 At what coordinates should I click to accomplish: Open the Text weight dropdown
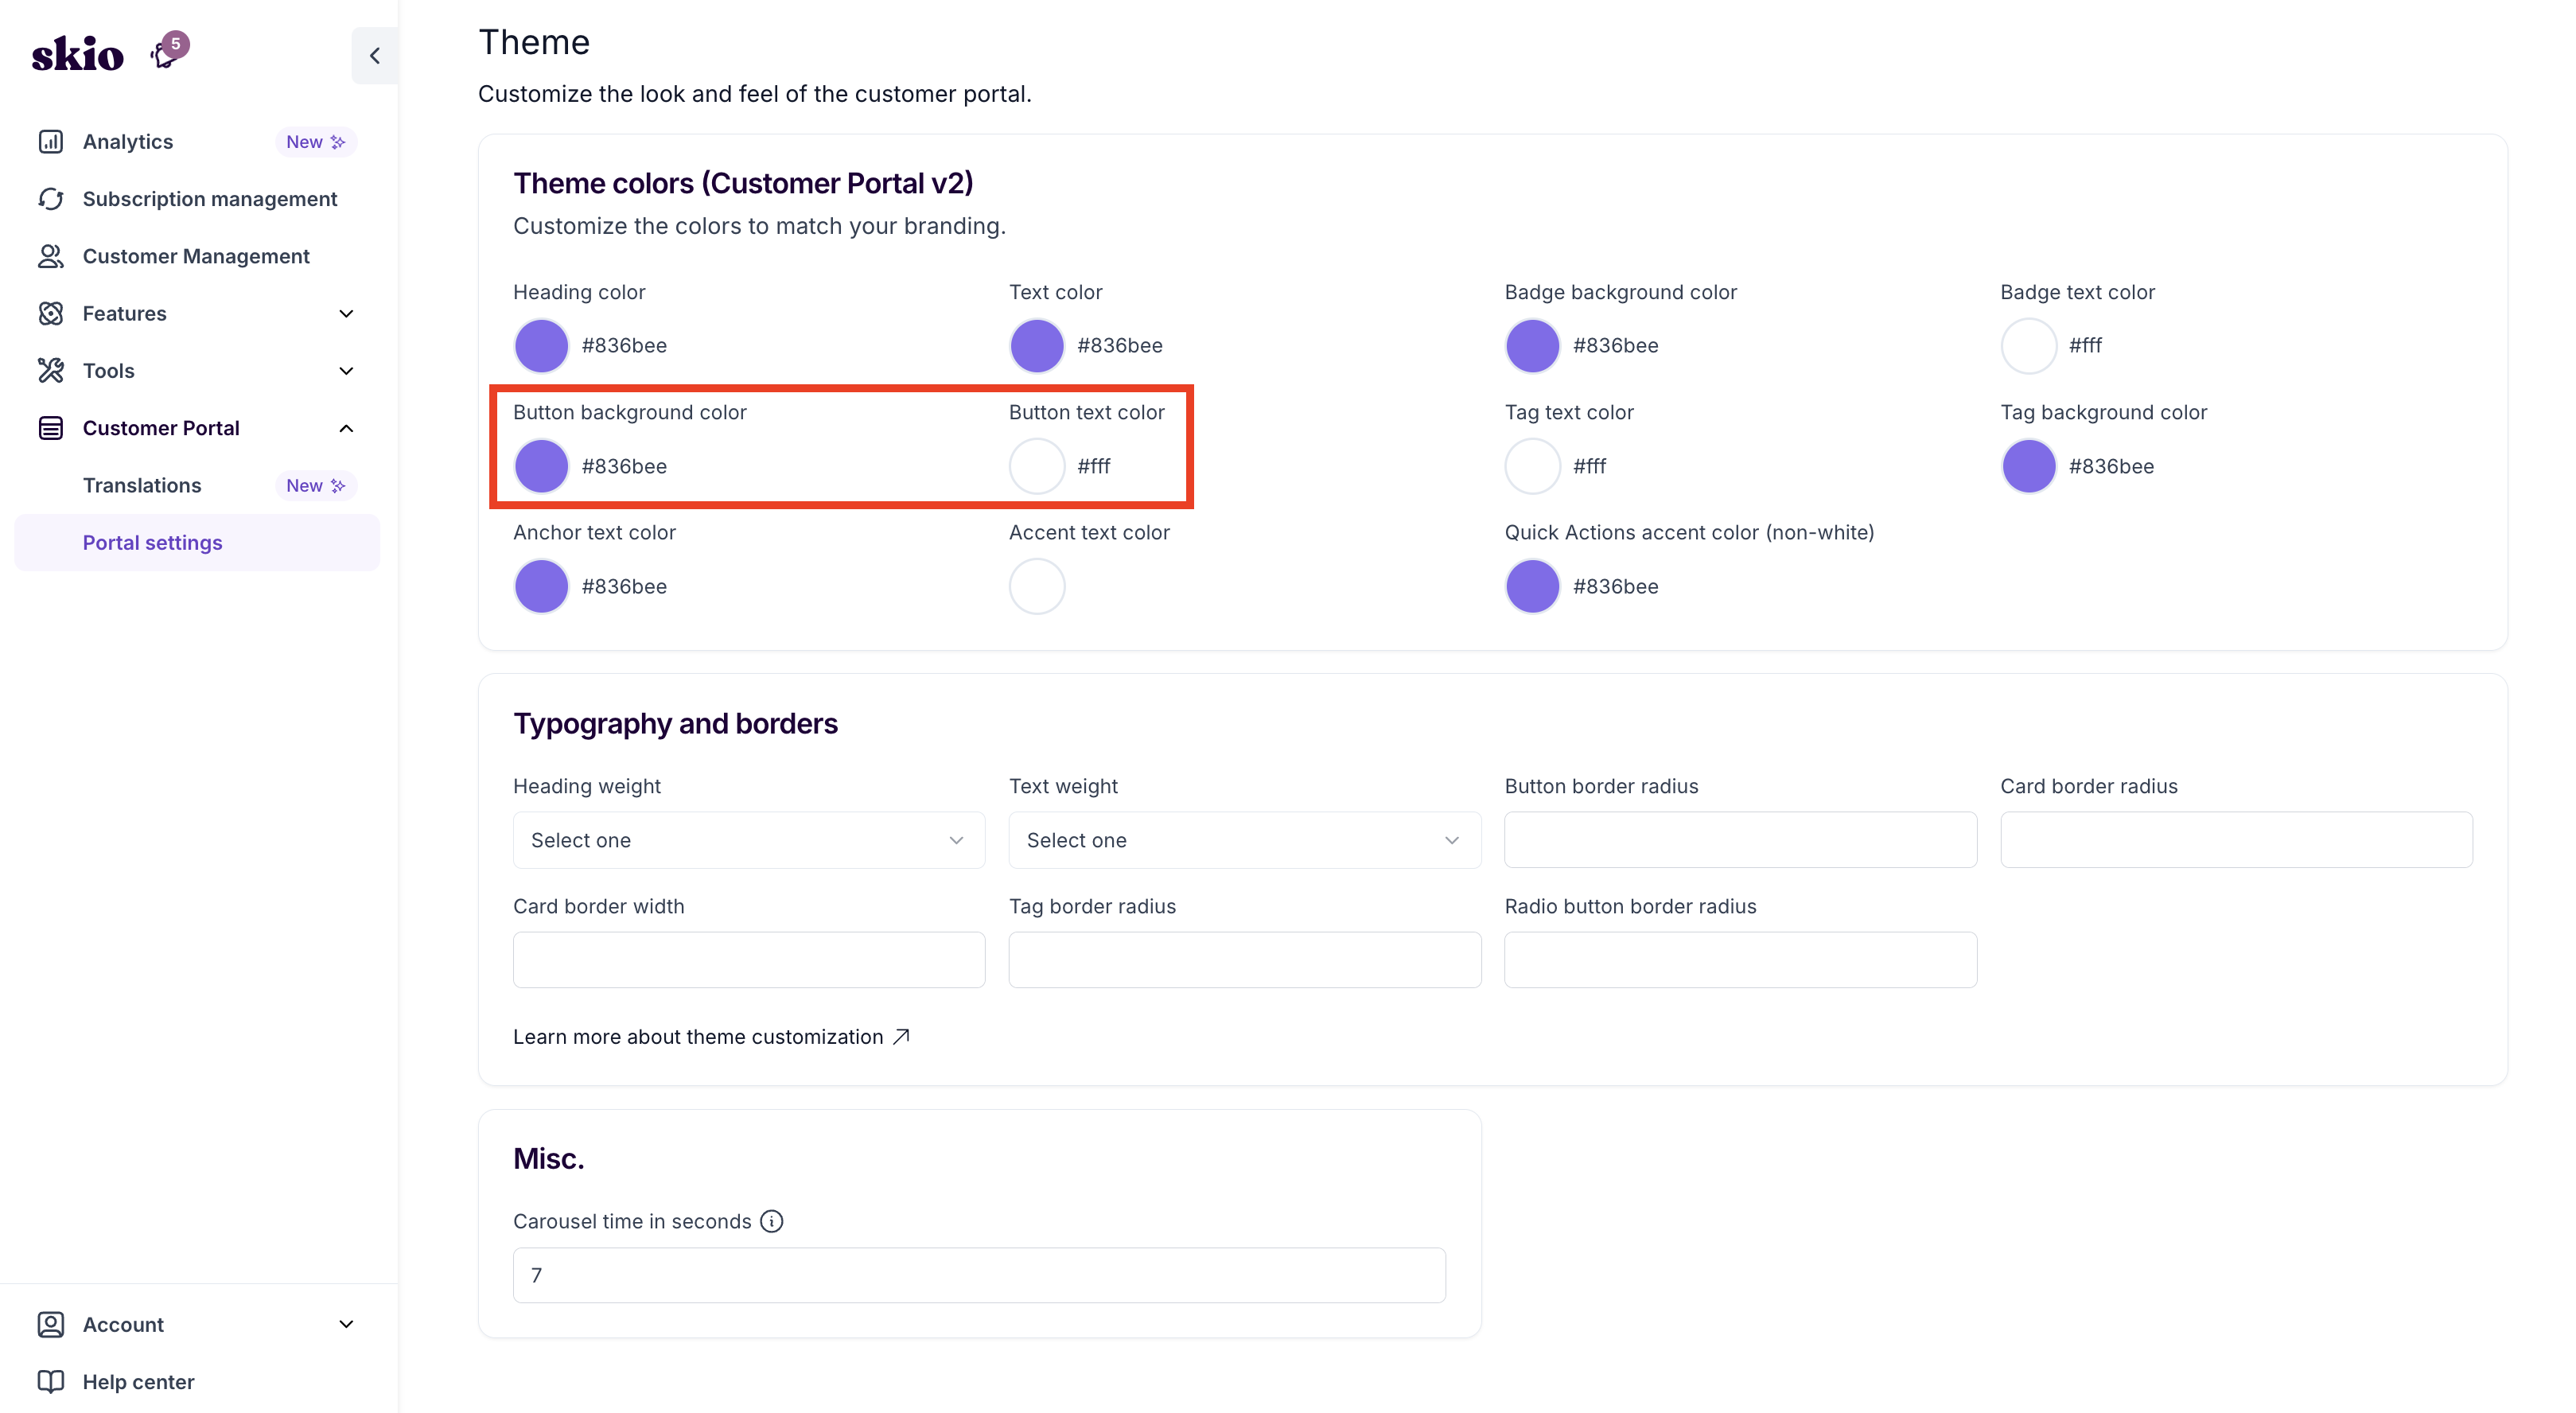click(1245, 840)
